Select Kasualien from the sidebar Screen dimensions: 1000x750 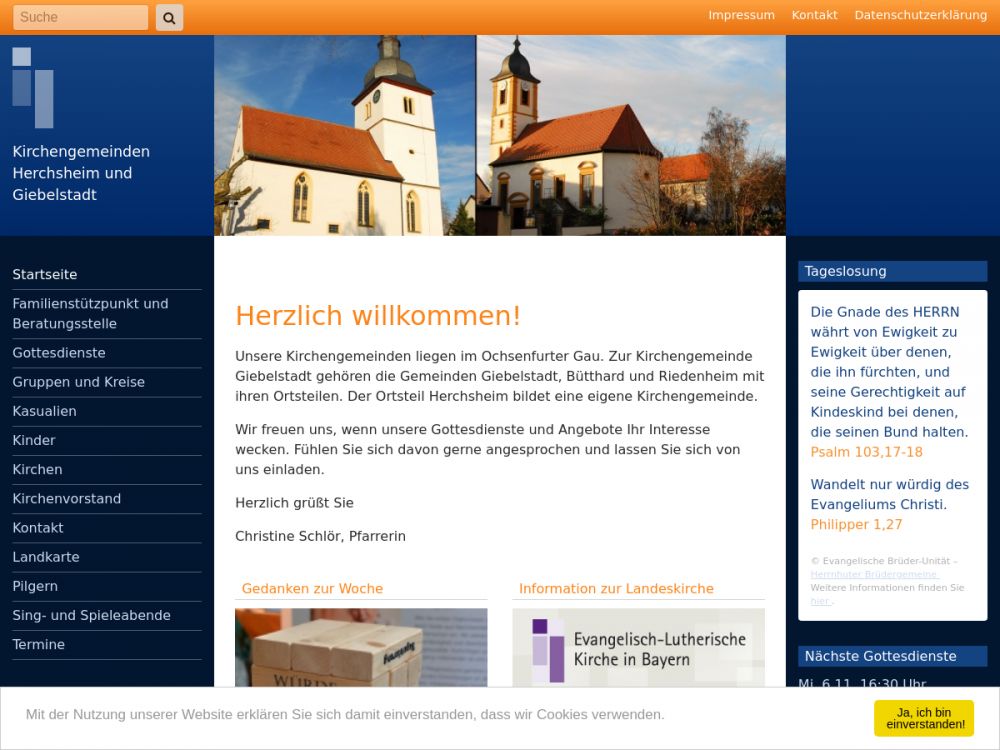[x=44, y=411]
